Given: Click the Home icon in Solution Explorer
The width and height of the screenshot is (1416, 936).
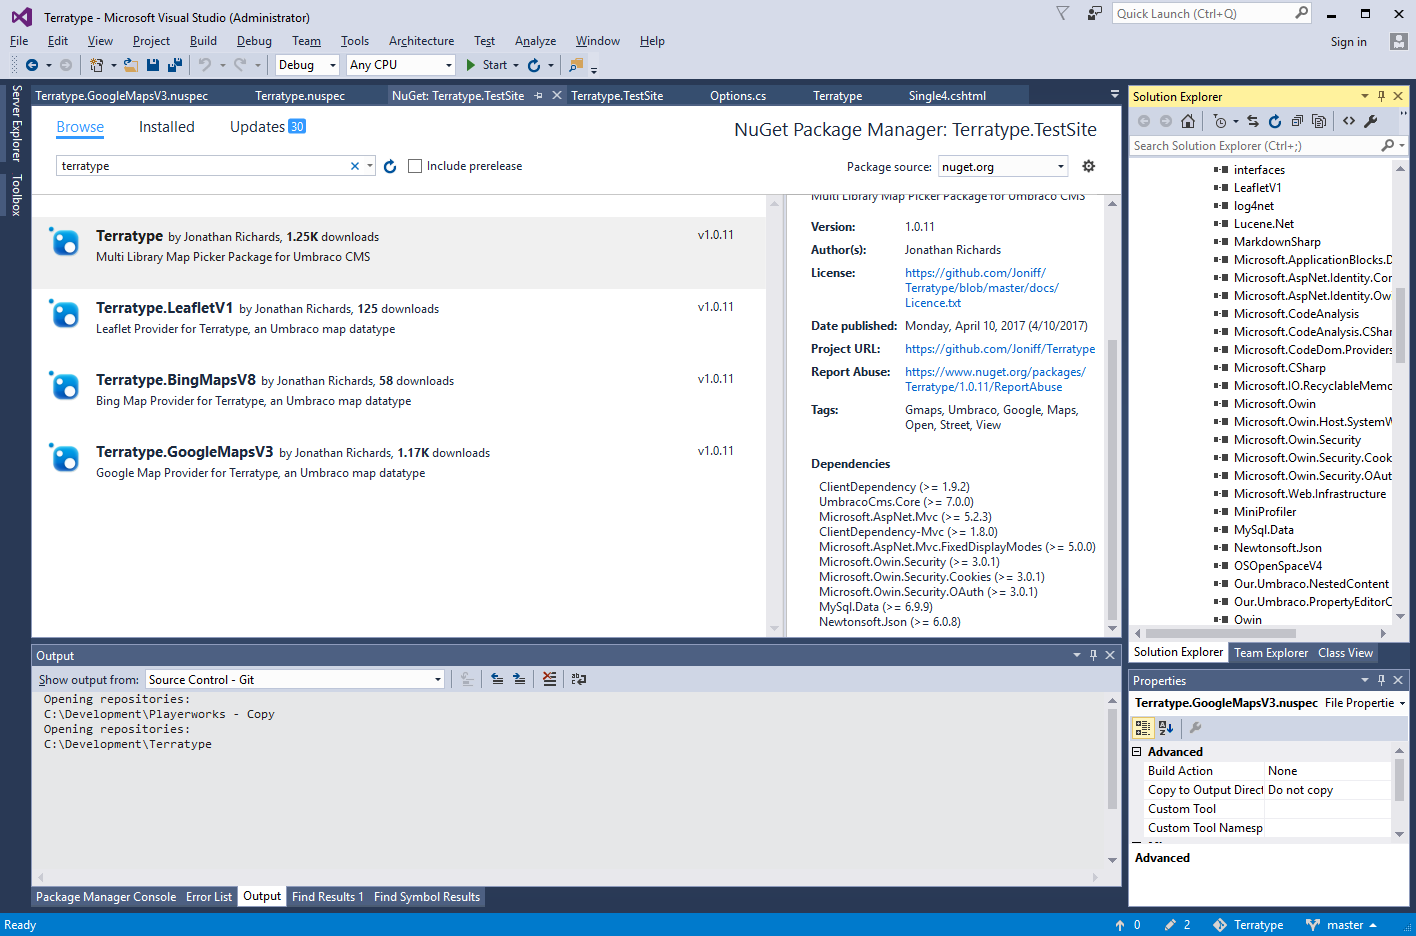Looking at the screenshot, I should 1188,121.
